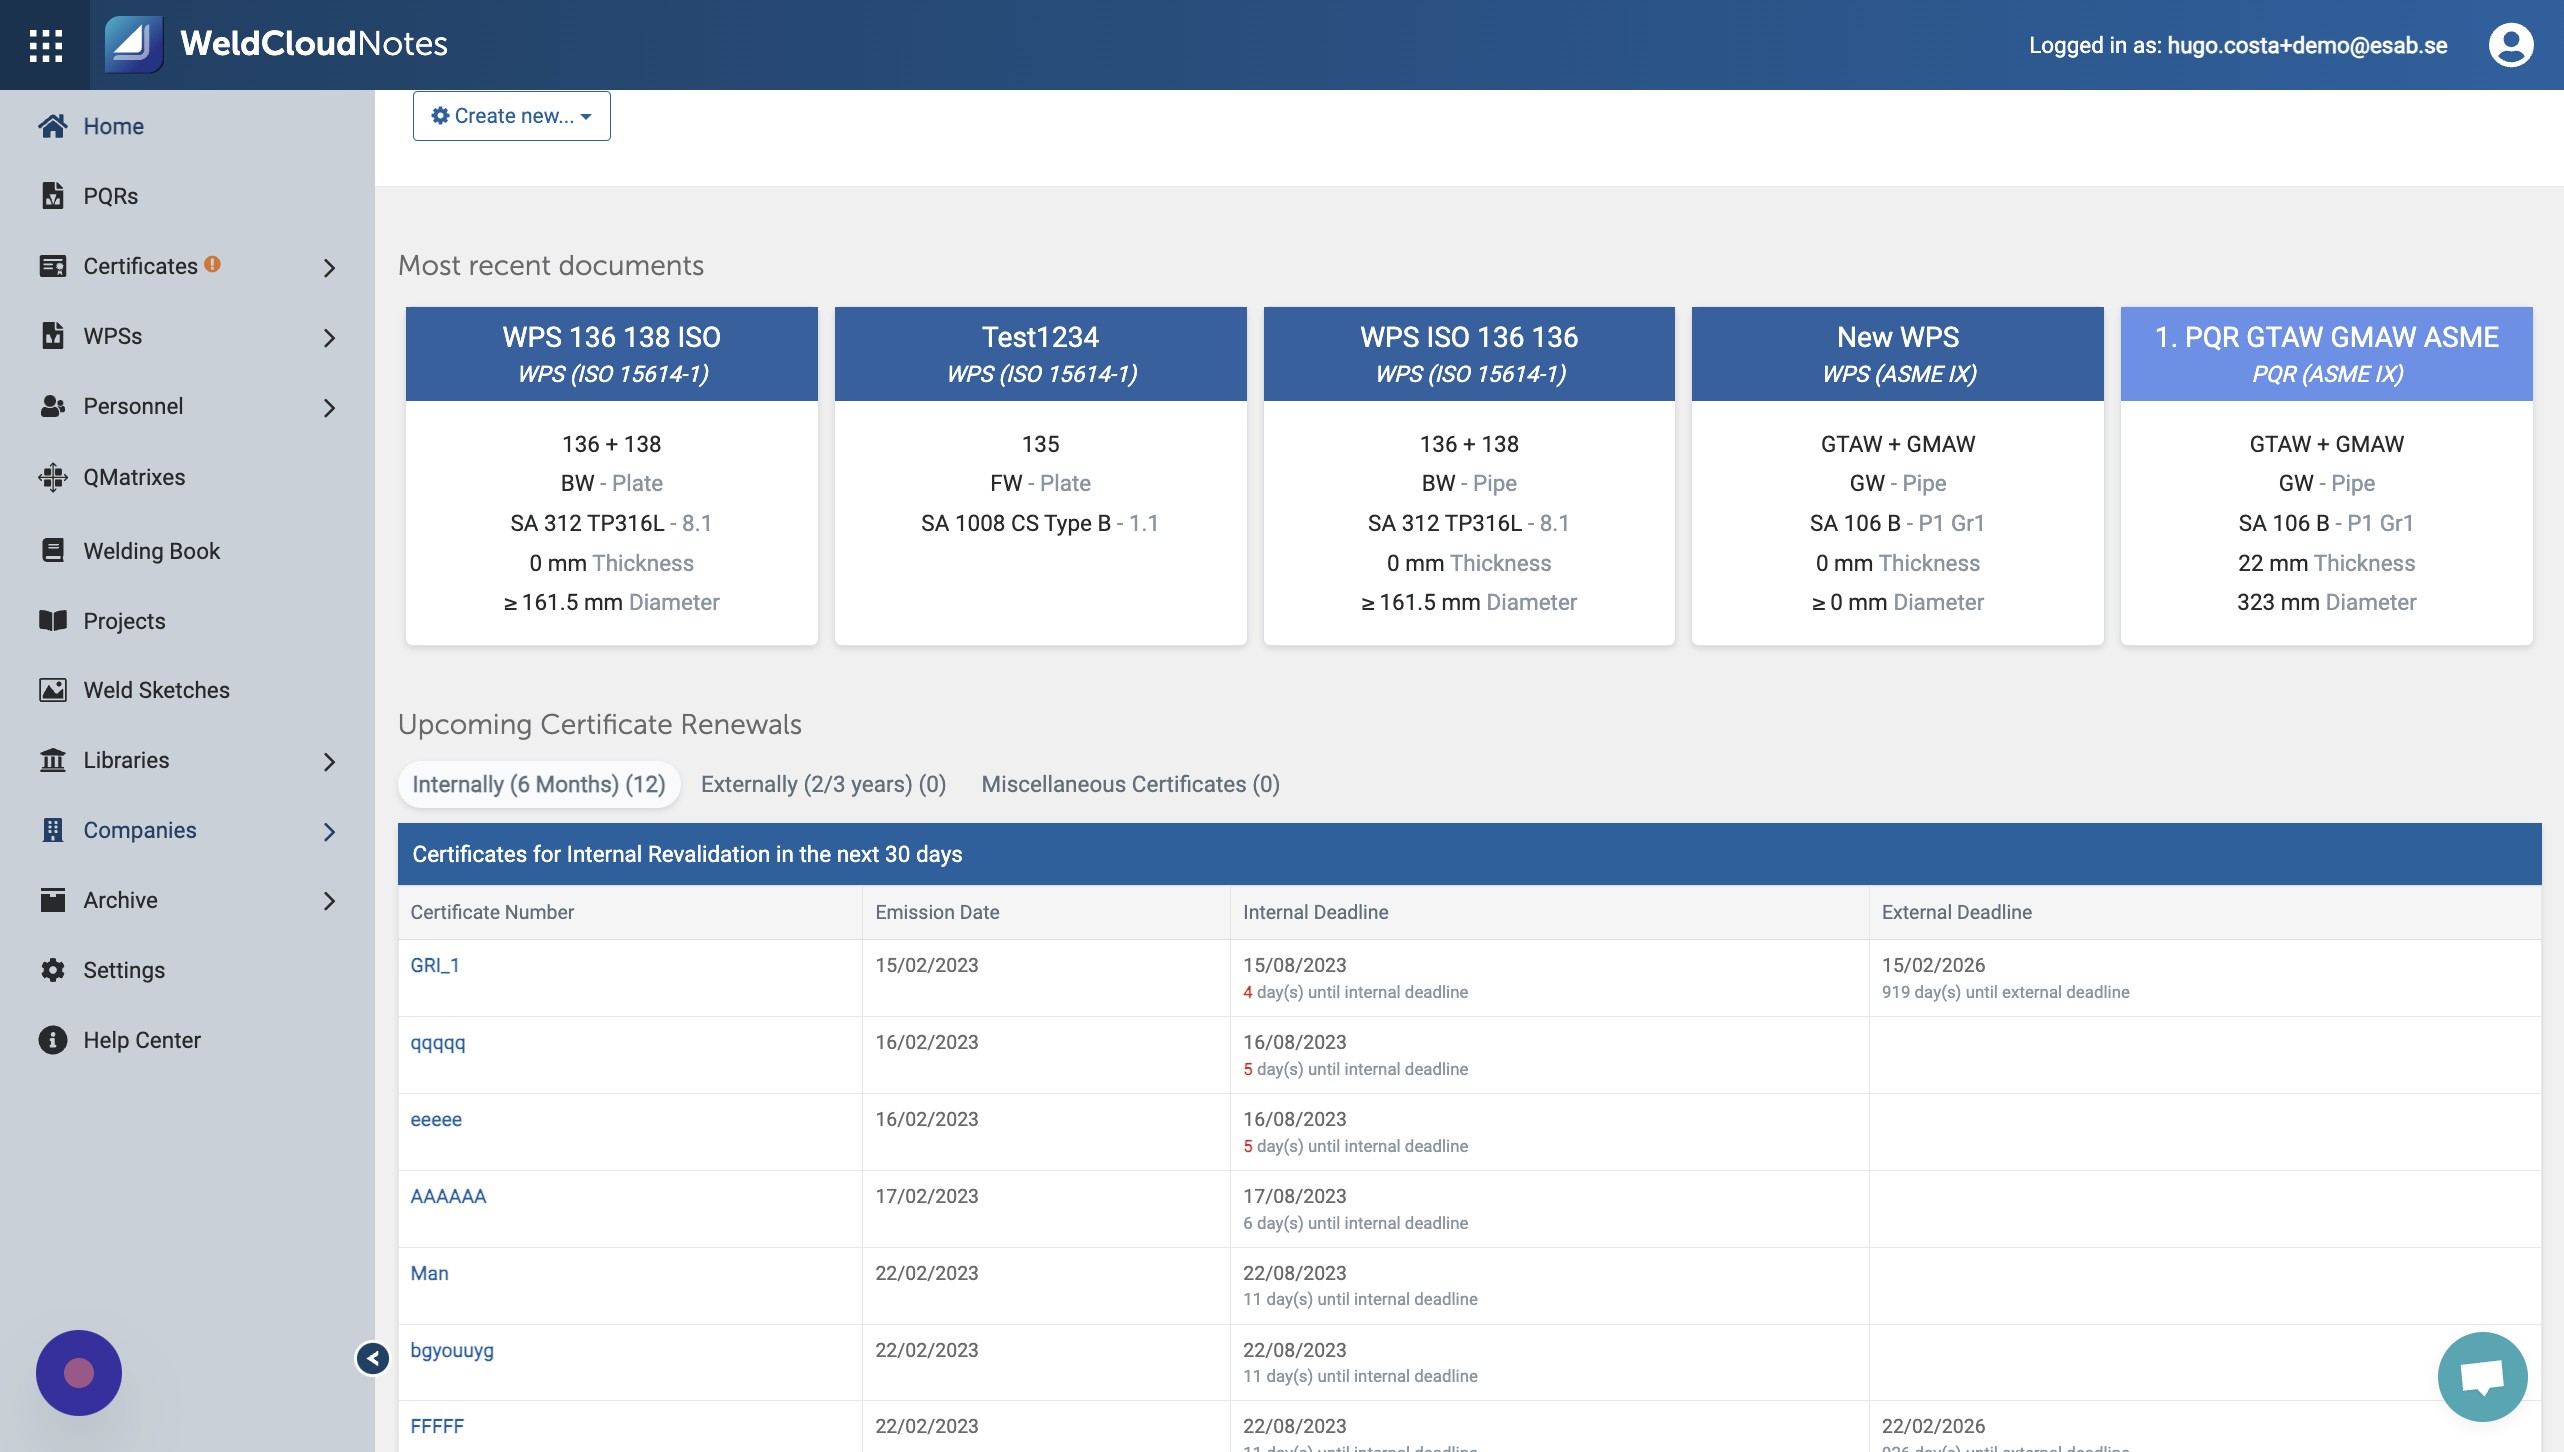Switch to Miscellaneous Certificates tab

(1130, 784)
